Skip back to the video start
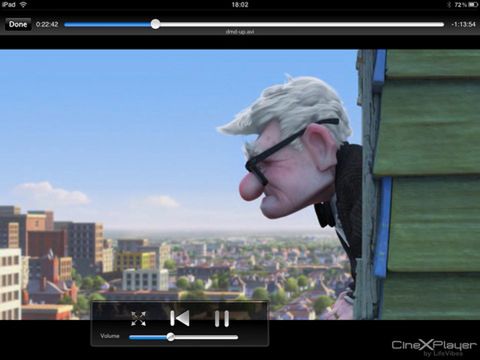Image resolution: width=480 pixels, height=360 pixels. point(180,319)
